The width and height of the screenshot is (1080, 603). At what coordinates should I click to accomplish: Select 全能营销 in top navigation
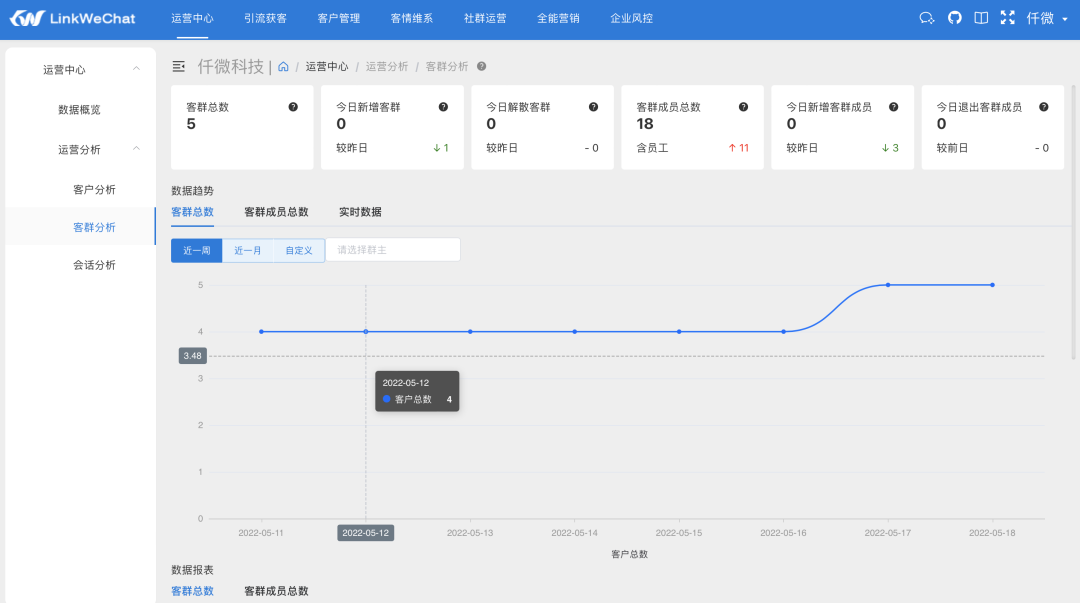[x=558, y=19]
